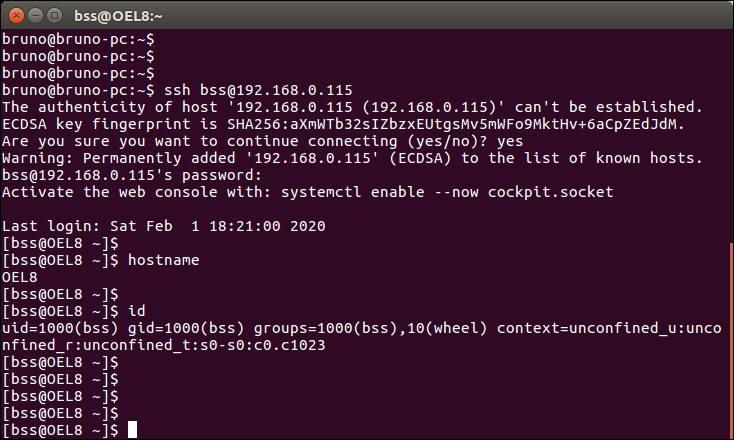The height and width of the screenshot is (440, 734).
Task: Click the id command at prompt
Action: point(137,311)
